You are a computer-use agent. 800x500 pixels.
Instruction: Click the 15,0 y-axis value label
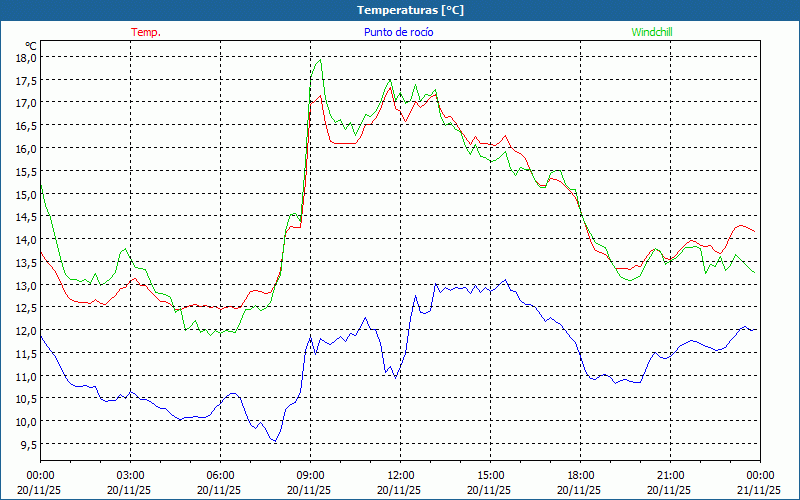click(x=25, y=194)
